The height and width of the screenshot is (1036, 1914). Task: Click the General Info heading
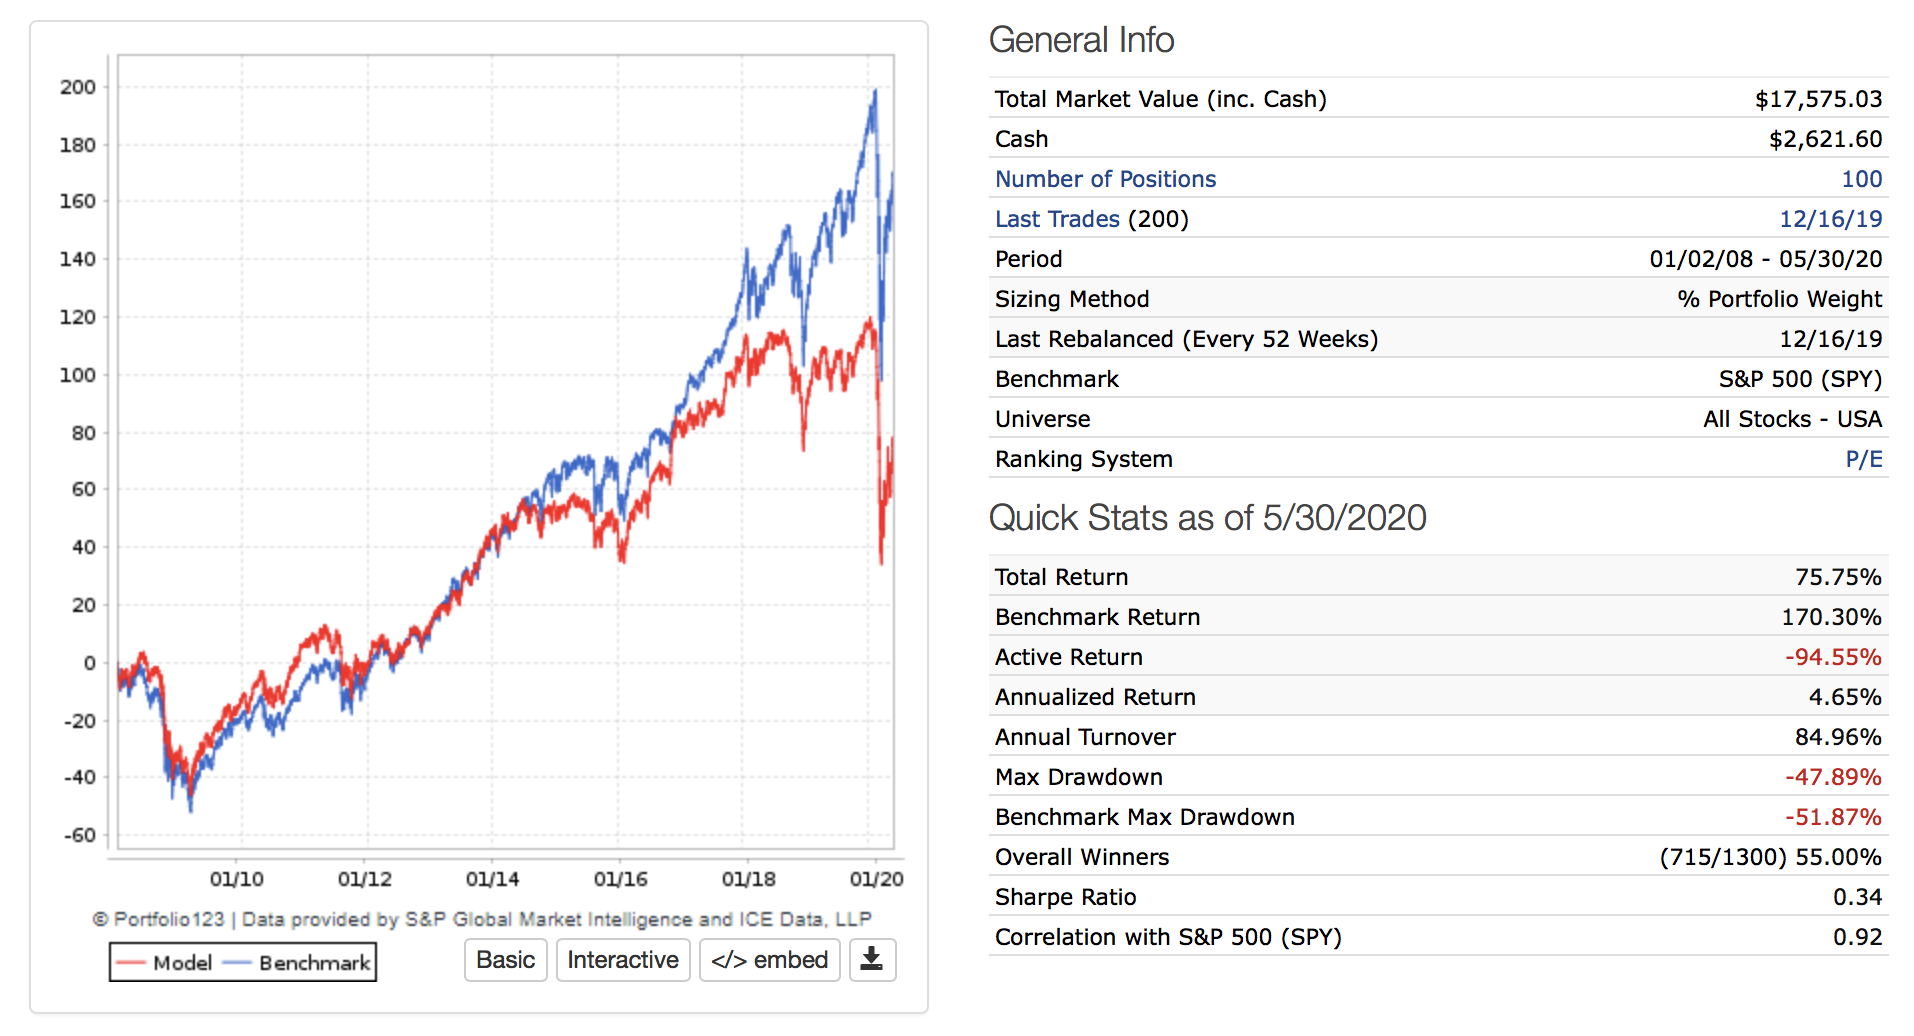1081,40
